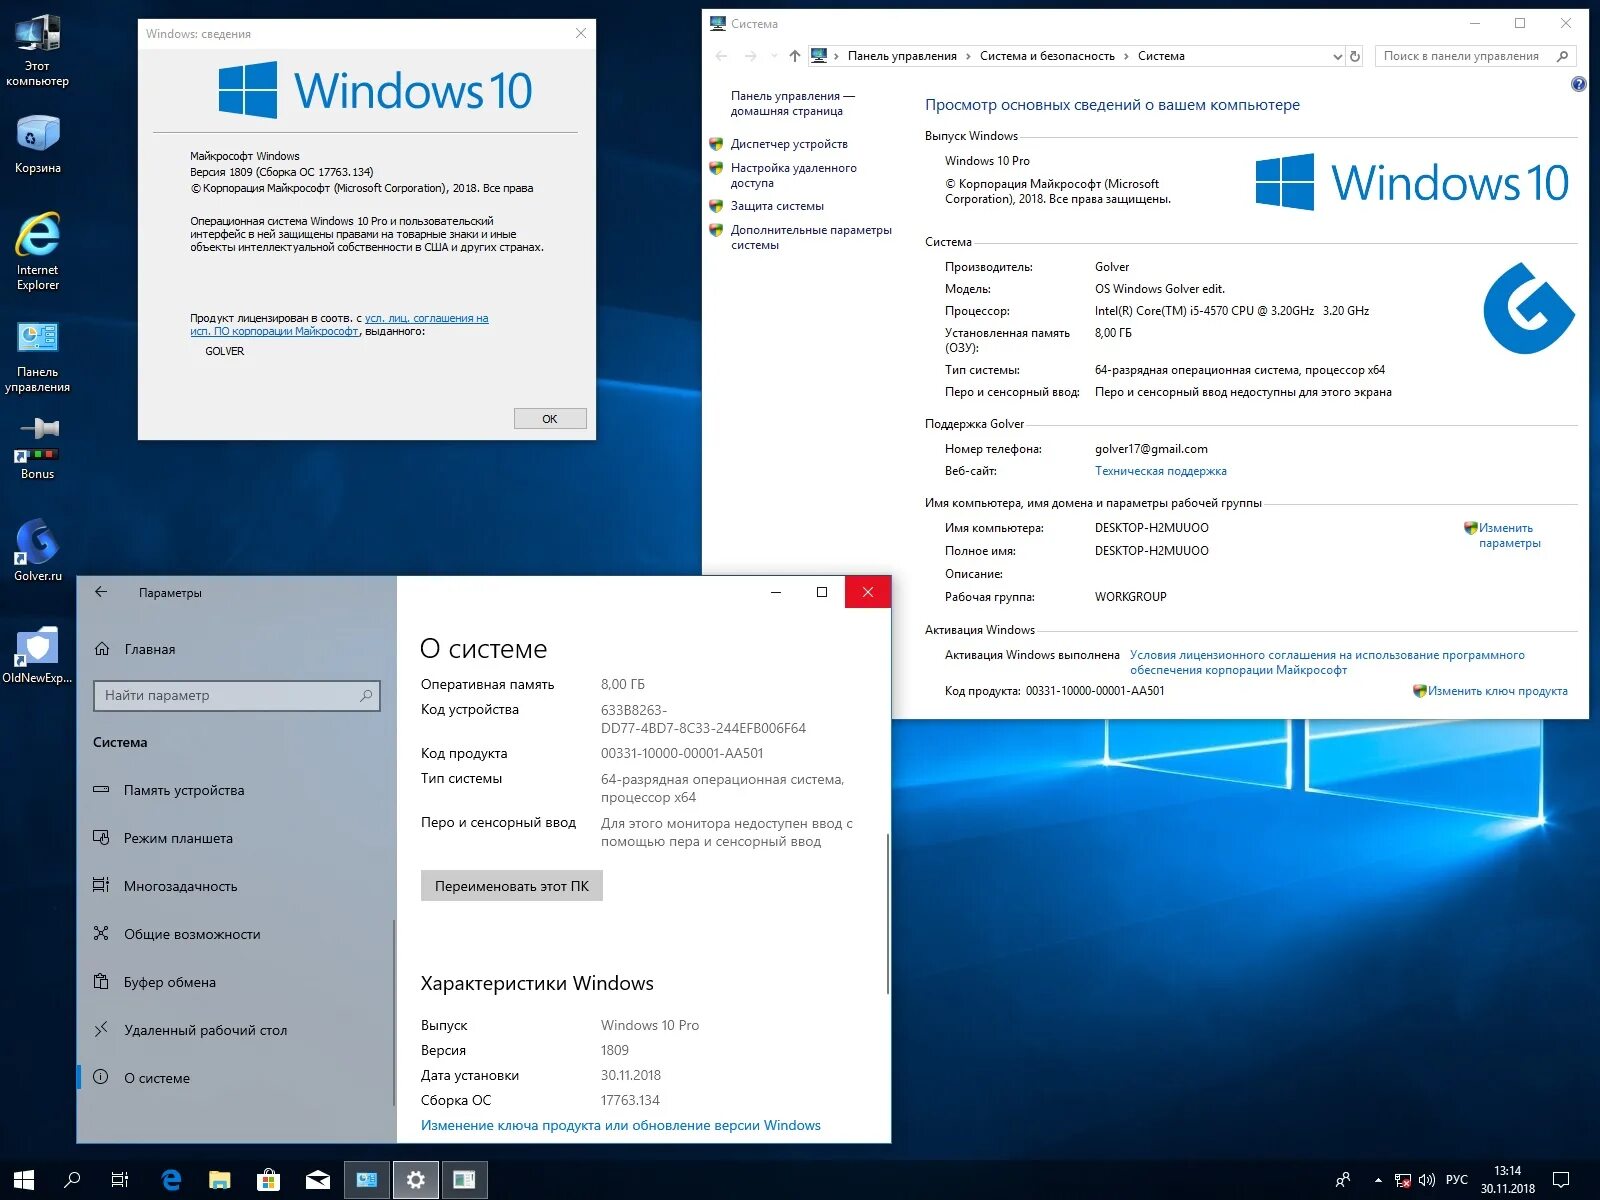Open Task View on the taskbar
The image size is (1600, 1200).
pyautogui.click(x=120, y=1180)
